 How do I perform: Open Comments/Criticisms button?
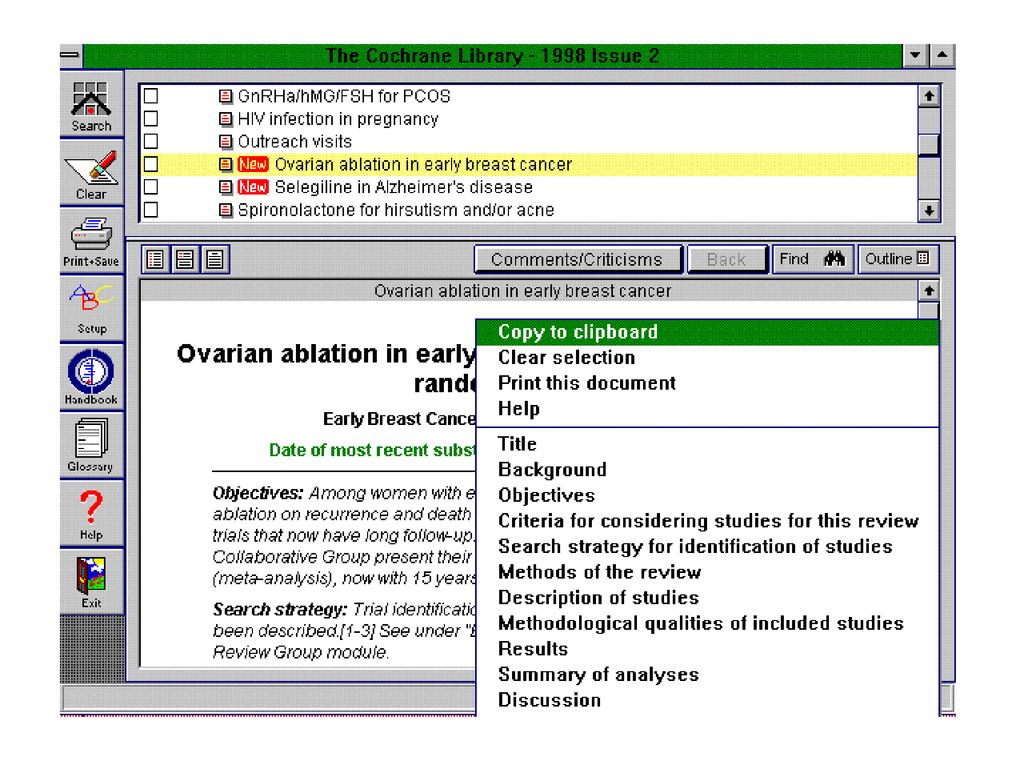578,260
